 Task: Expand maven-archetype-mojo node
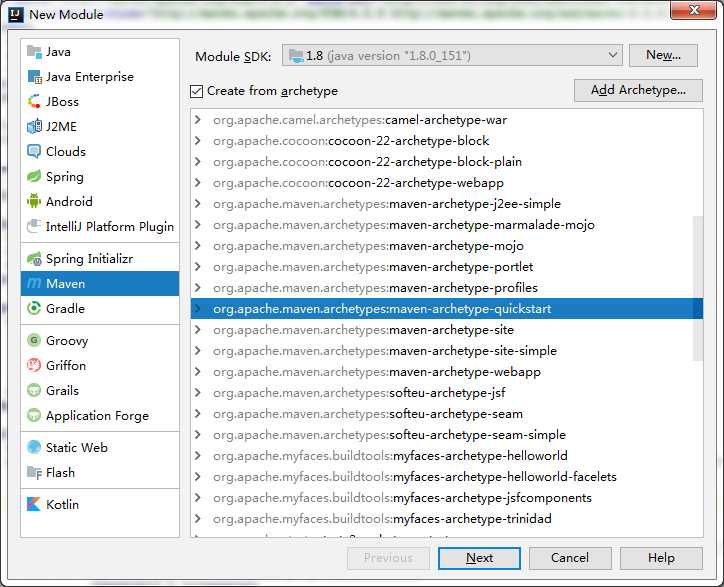(198, 245)
